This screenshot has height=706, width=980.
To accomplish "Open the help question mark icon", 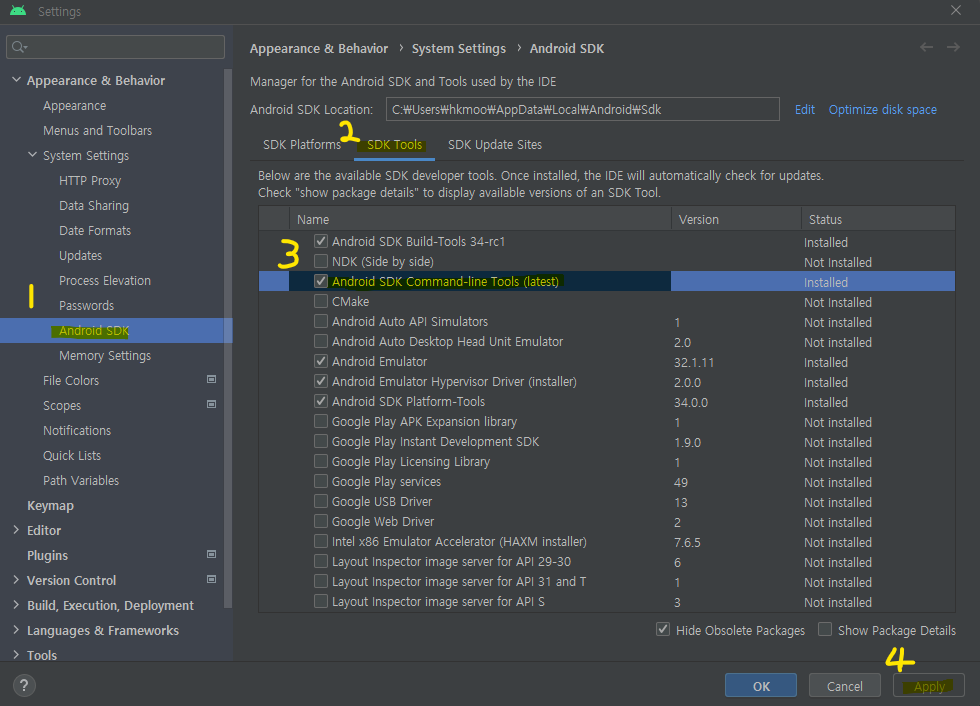I will pos(24,685).
